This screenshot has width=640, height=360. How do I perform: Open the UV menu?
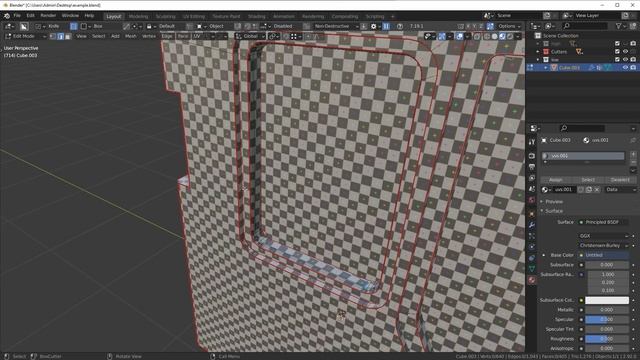[196, 36]
